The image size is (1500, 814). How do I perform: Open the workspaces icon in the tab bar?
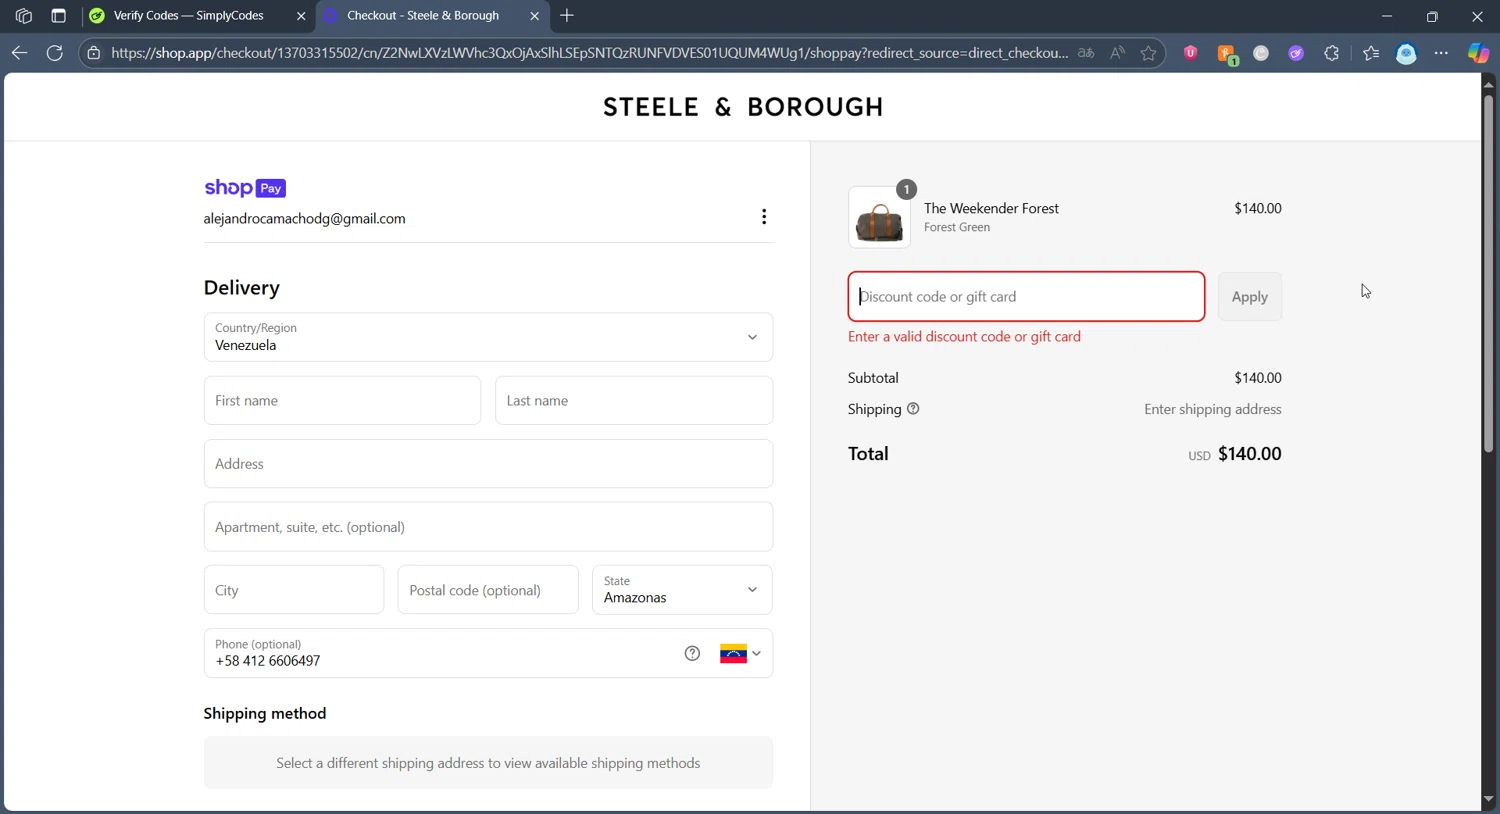(x=23, y=16)
